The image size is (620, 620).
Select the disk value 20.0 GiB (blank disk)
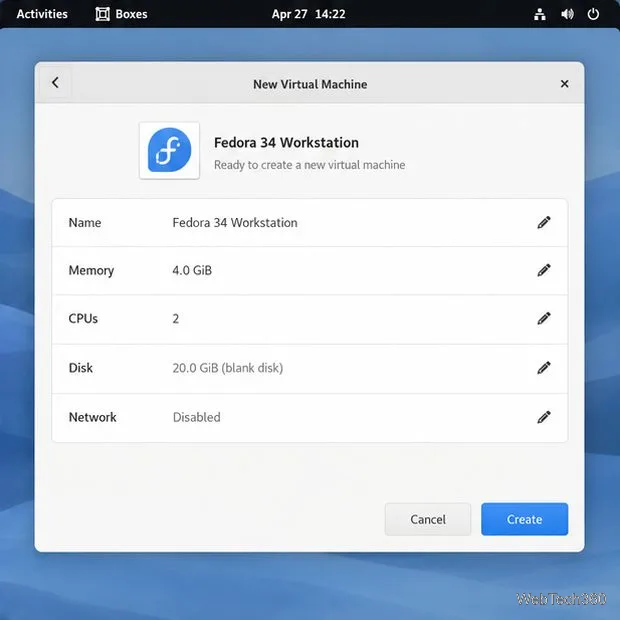(228, 368)
